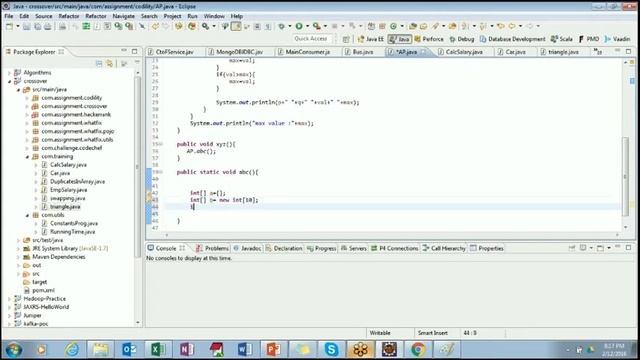Collapse the com.utils package
Viewport: 640px width, 360px height.
[27, 215]
